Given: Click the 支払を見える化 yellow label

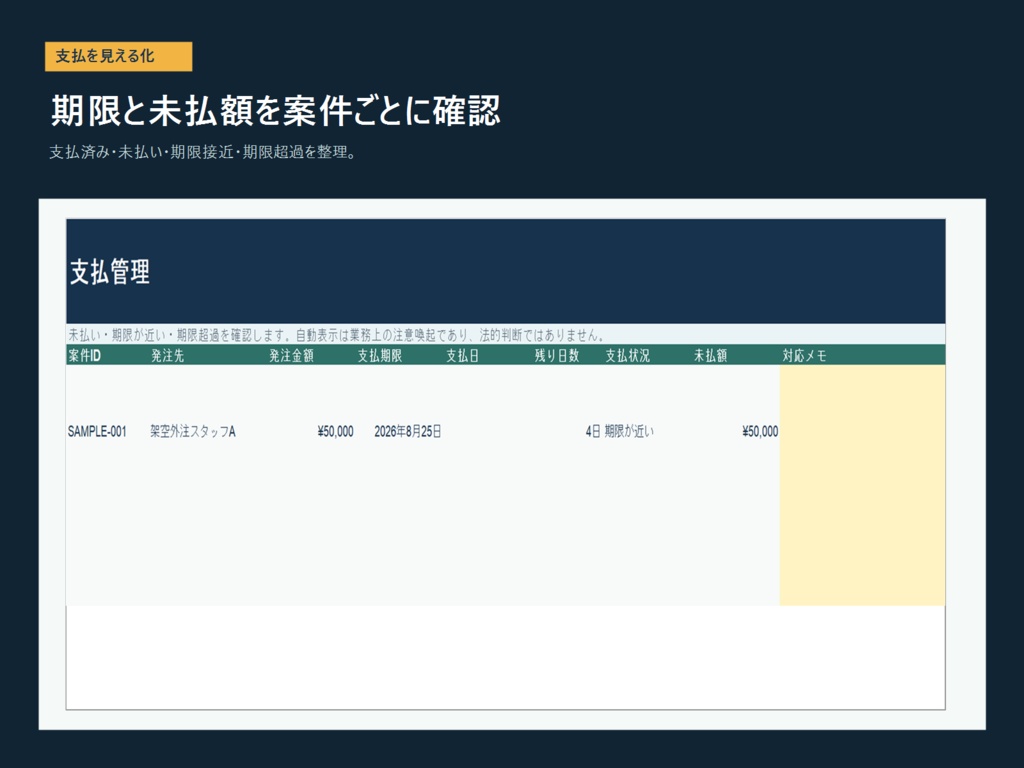Looking at the screenshot, I should [118, 56].
